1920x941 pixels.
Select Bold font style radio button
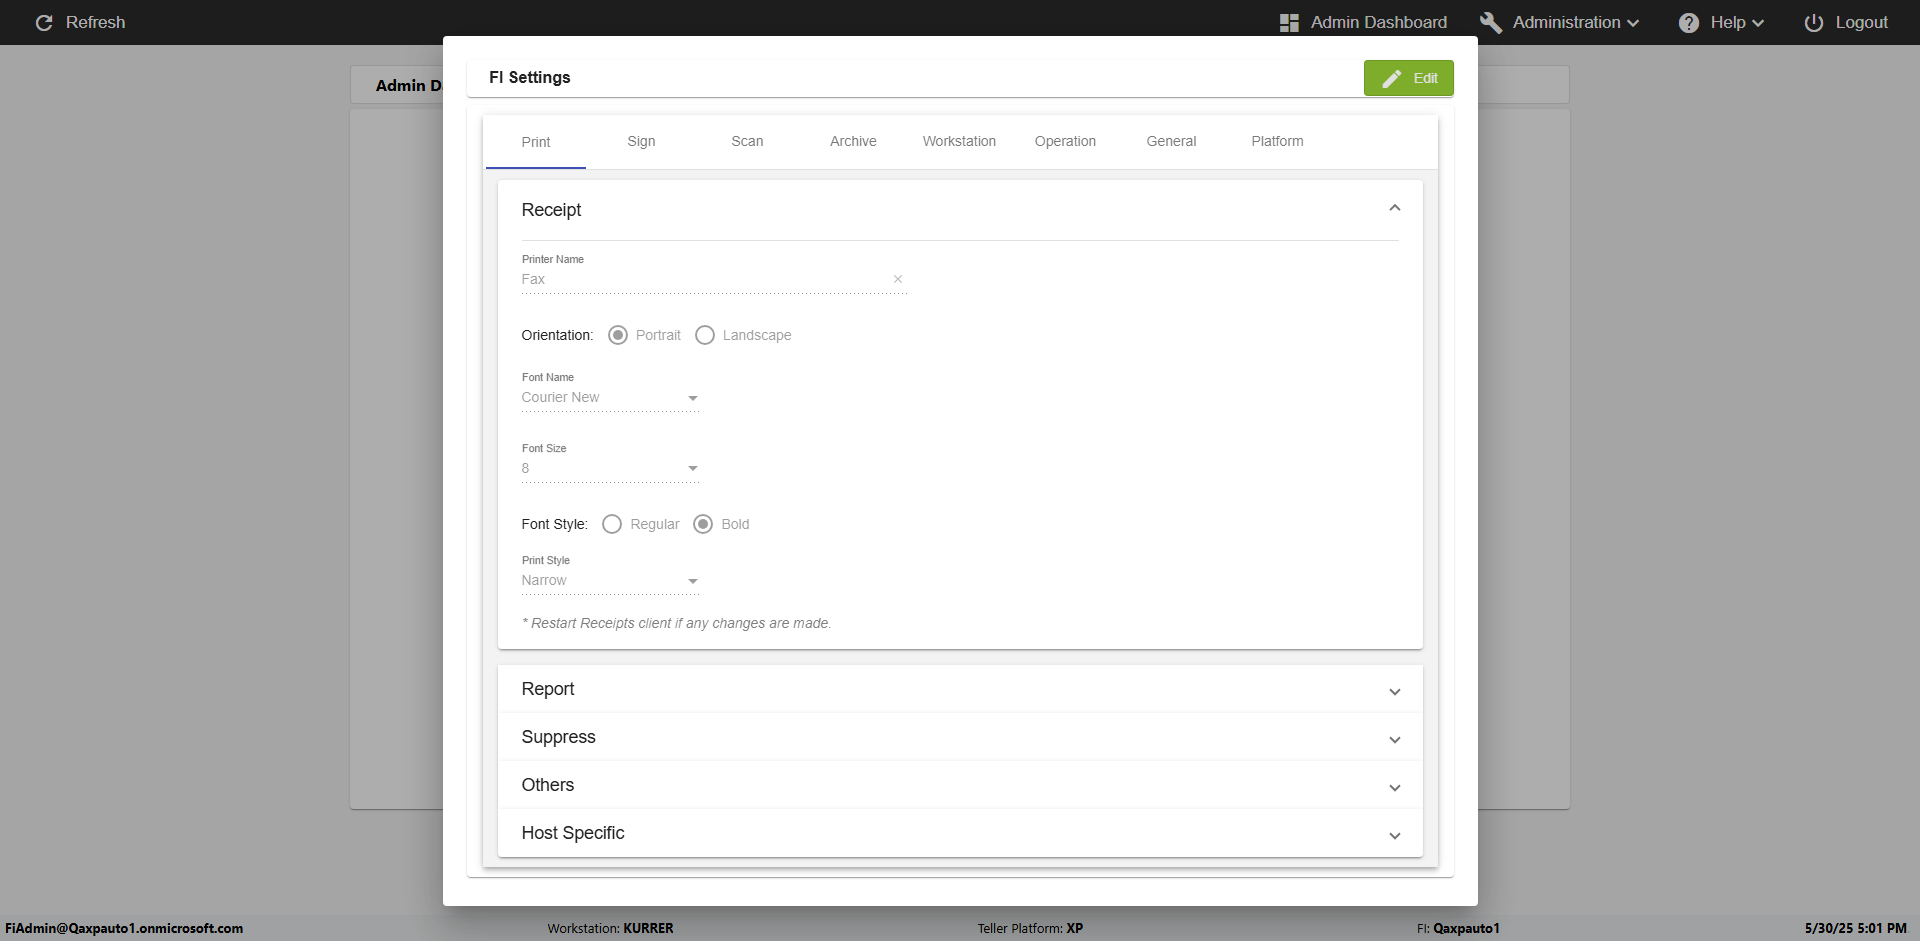[703, 524]
